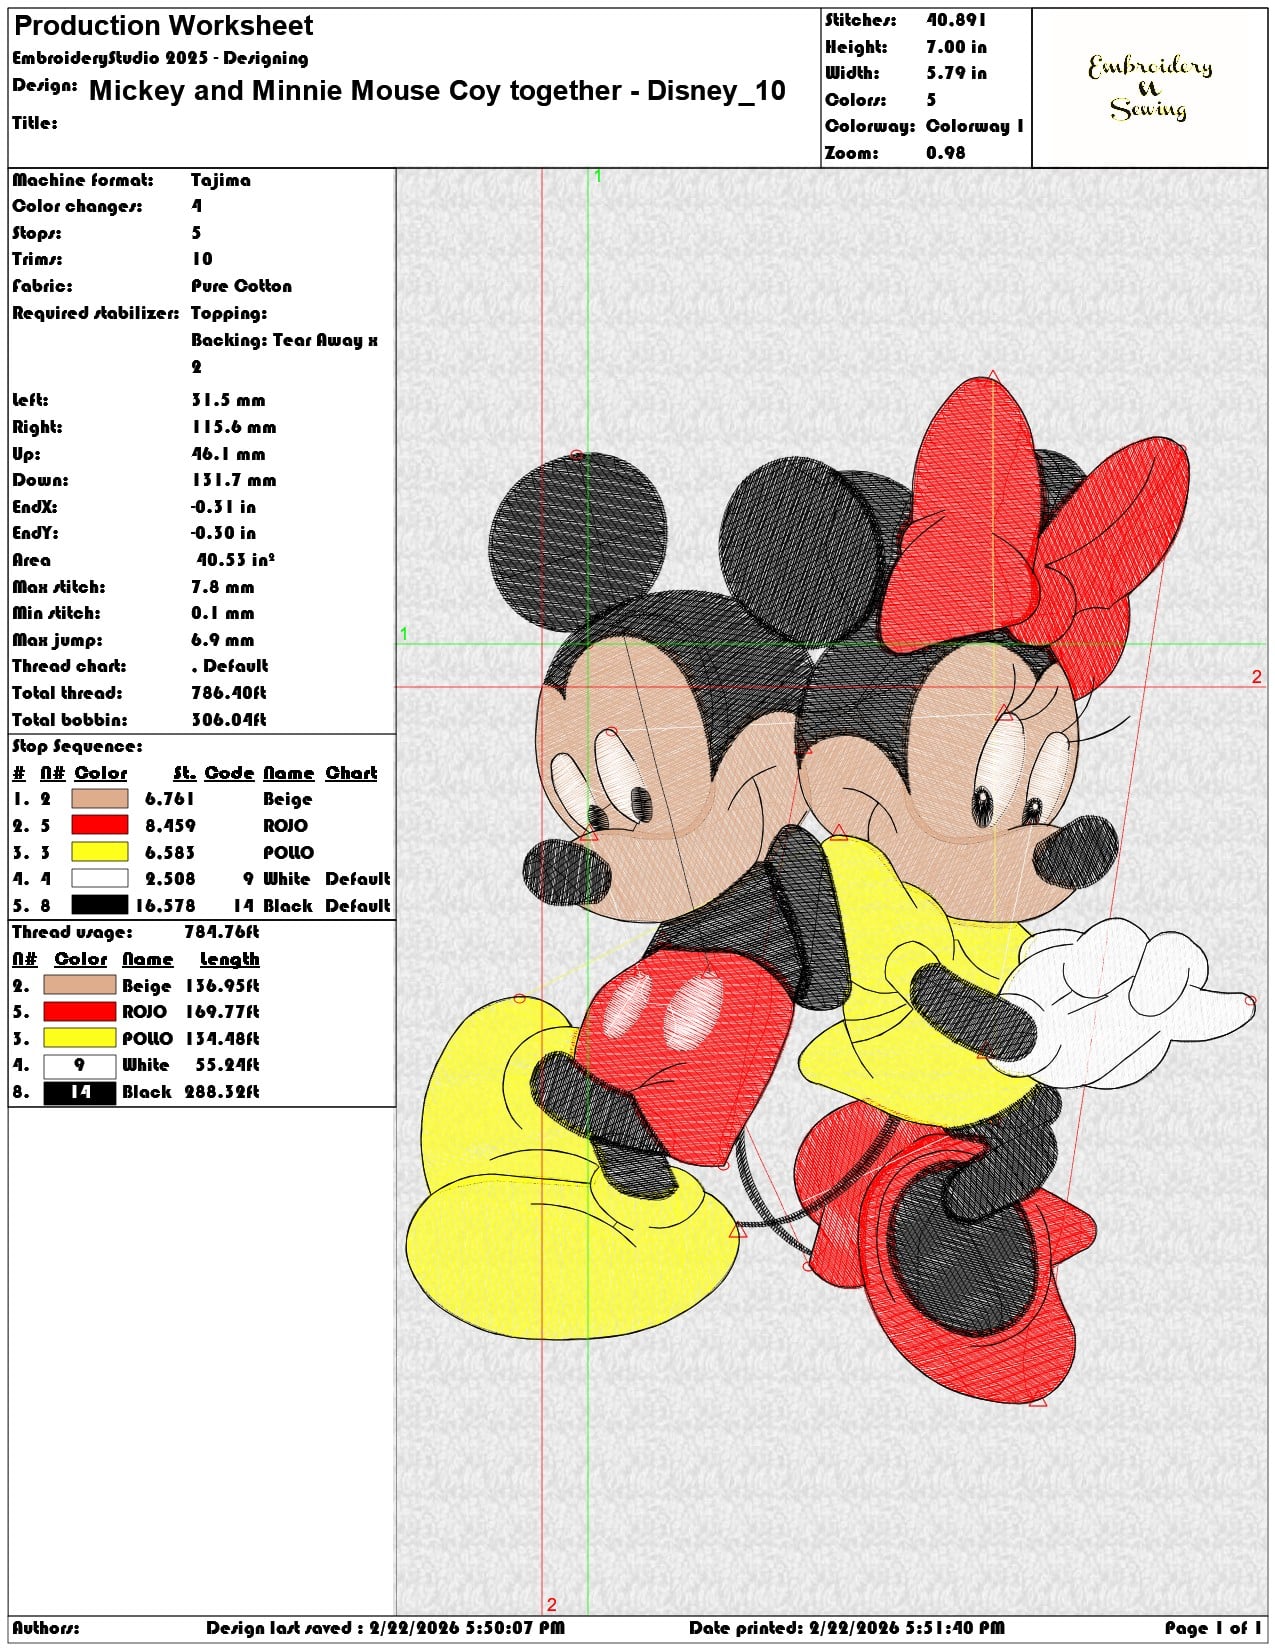Click the Width value 5.79 in
The image size is (1275, 1650).
[956, 73]
